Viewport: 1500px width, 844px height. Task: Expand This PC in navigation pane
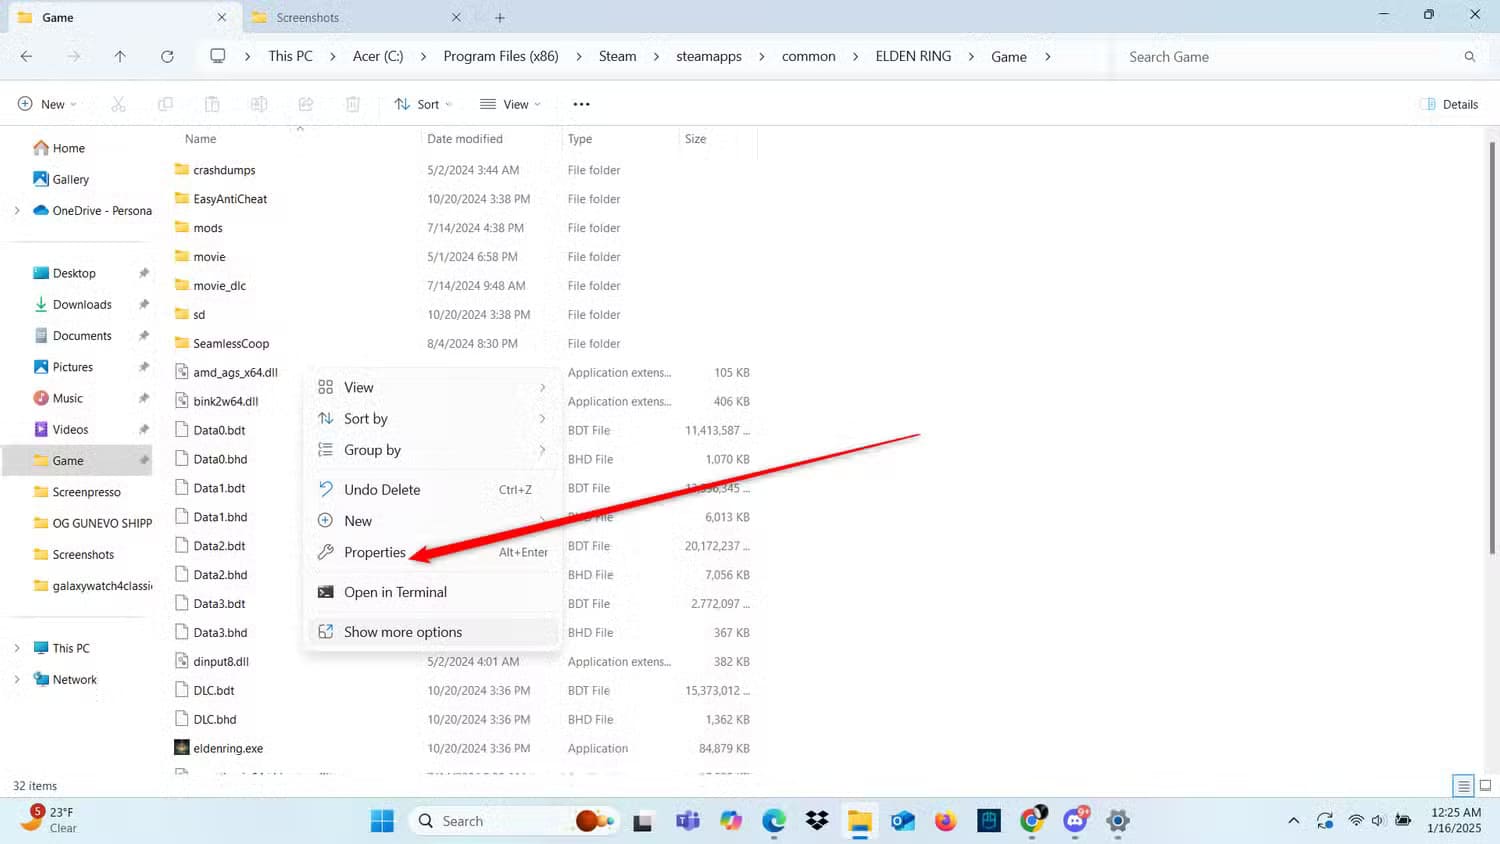coord(17,648)
